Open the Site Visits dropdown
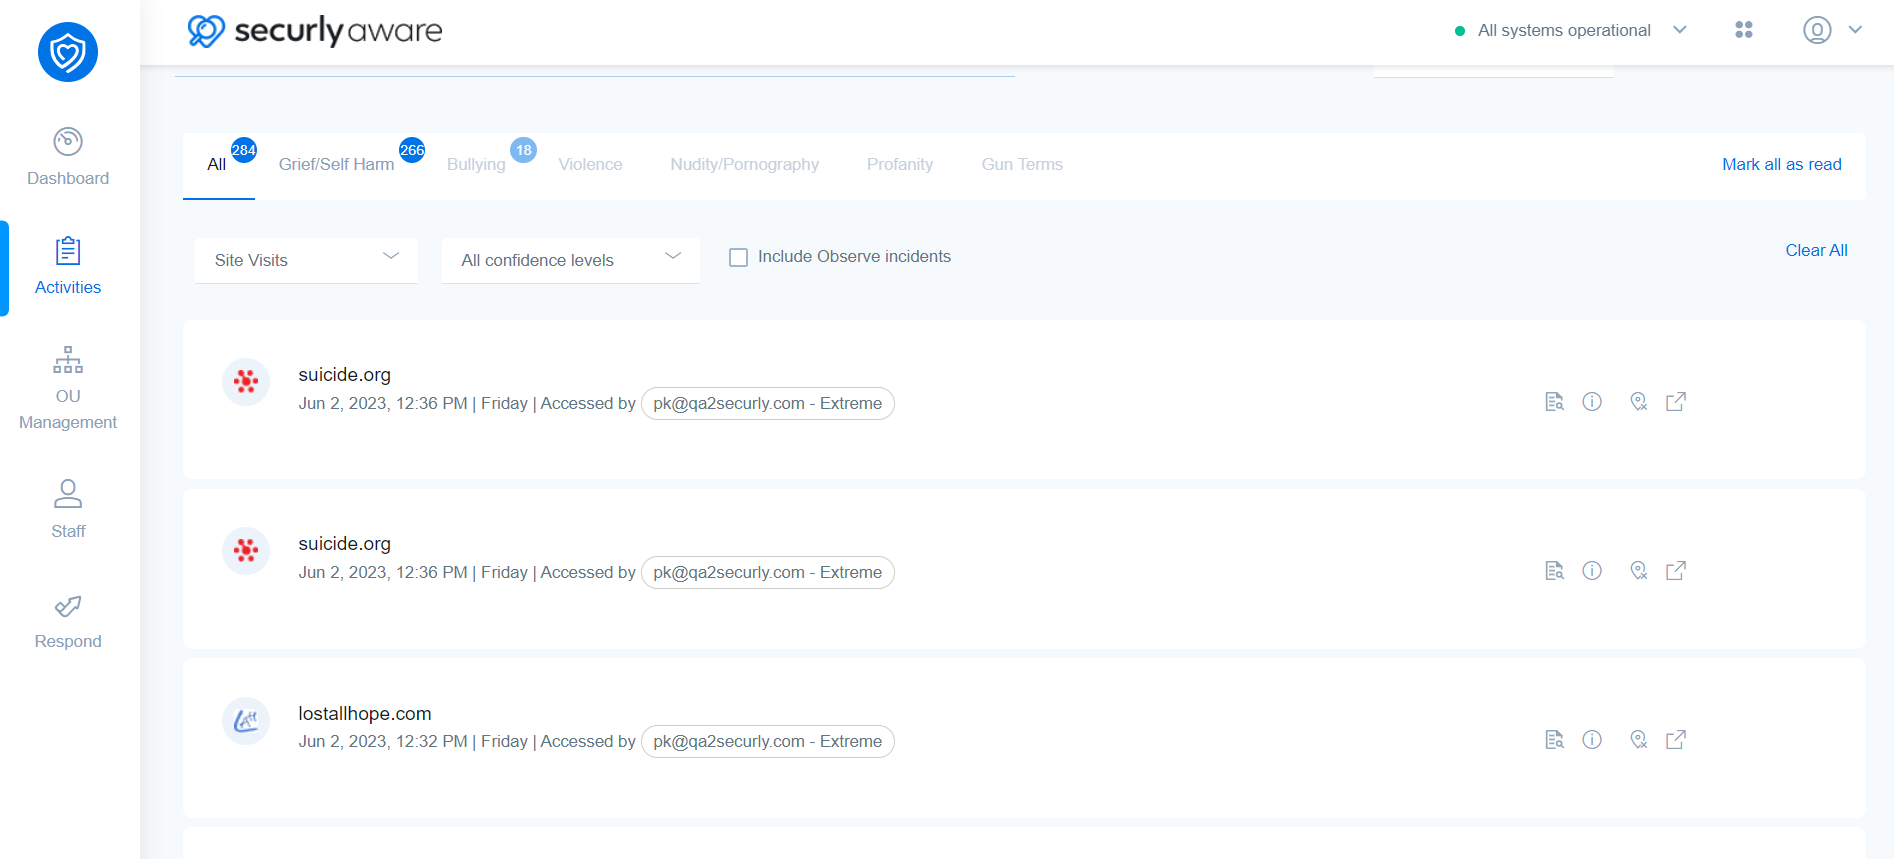Viewport: 1894px width, 859px height. pyautogui.click(x=307, y=260)
